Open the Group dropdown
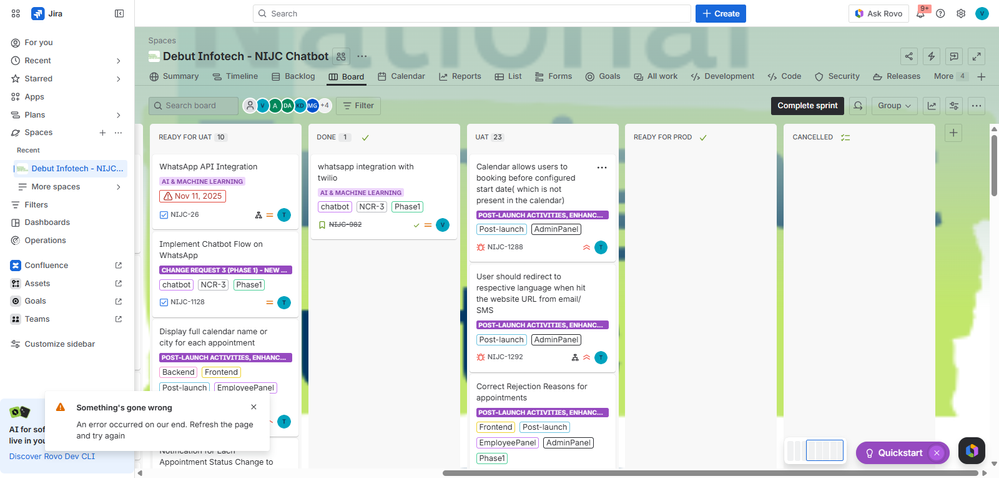Image resolution: width=999 pixels, height=478 pixels. [895, 106]
